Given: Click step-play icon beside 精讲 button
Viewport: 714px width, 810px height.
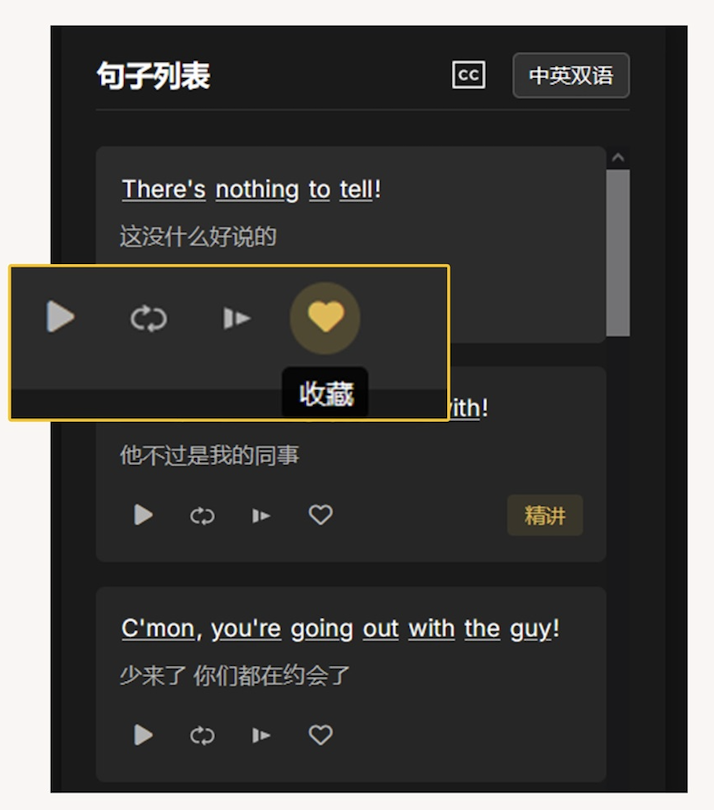Looking at the screenshot, I should pyautogui.click(x=261, y=516).
